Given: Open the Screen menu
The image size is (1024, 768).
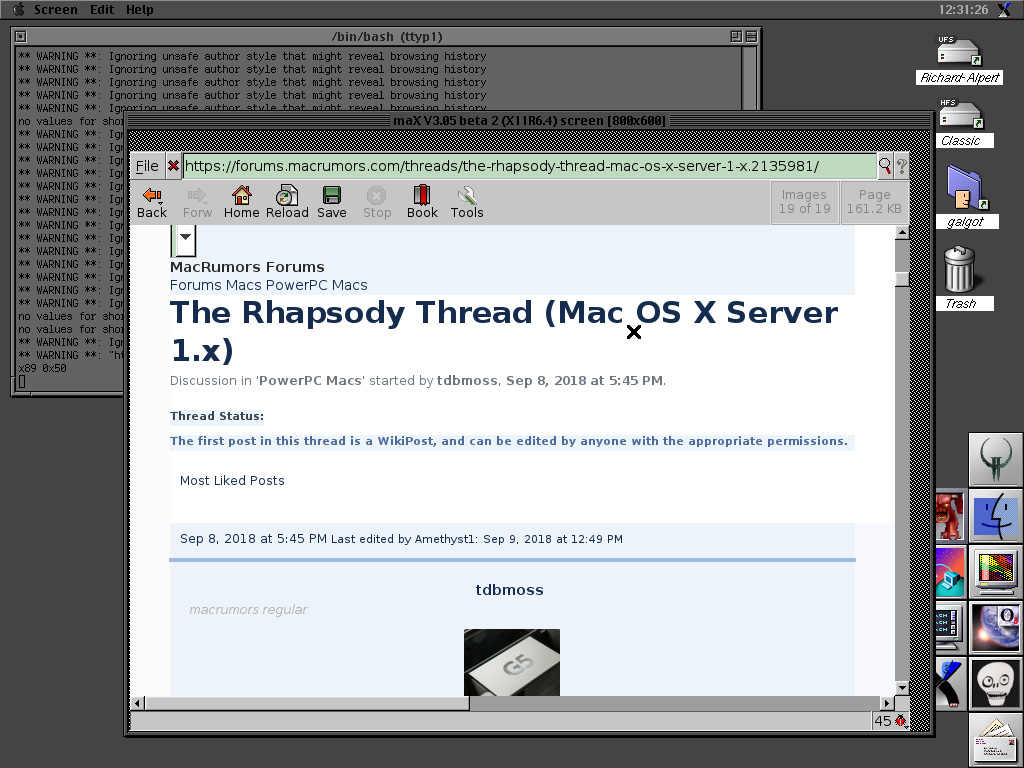Looking at the screenshot, I should point(56,9).
